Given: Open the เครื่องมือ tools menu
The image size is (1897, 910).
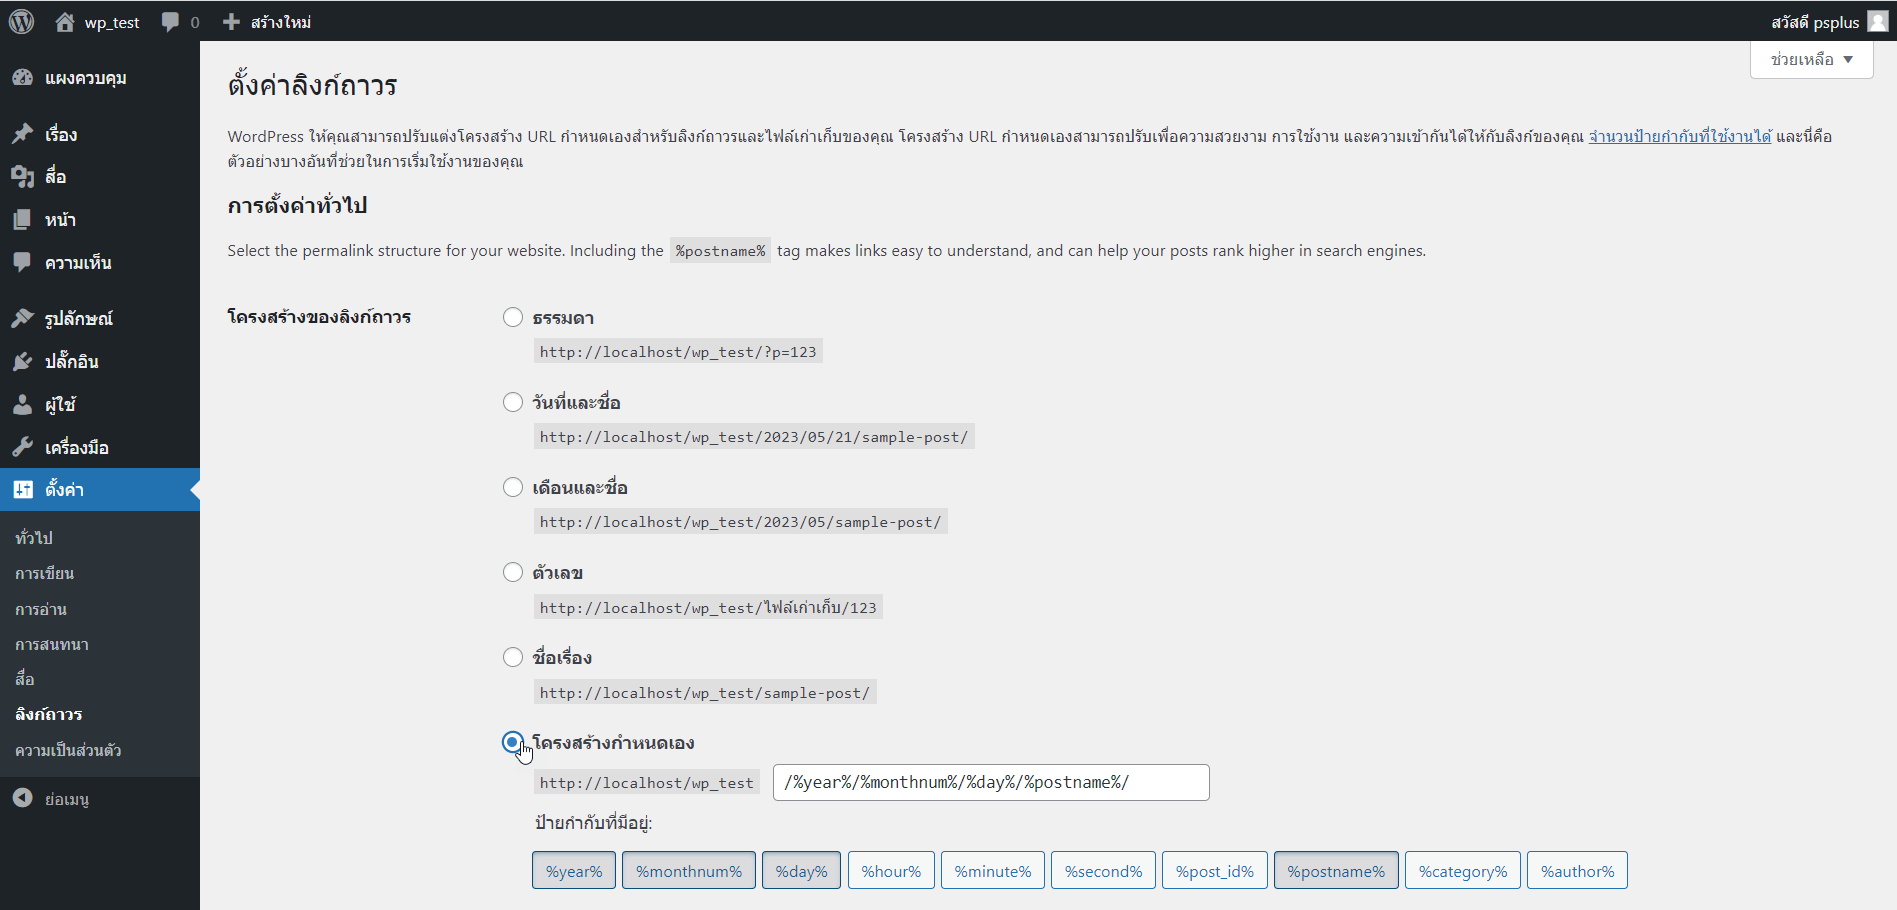Looking at the screenshot, I should [100, 447].
